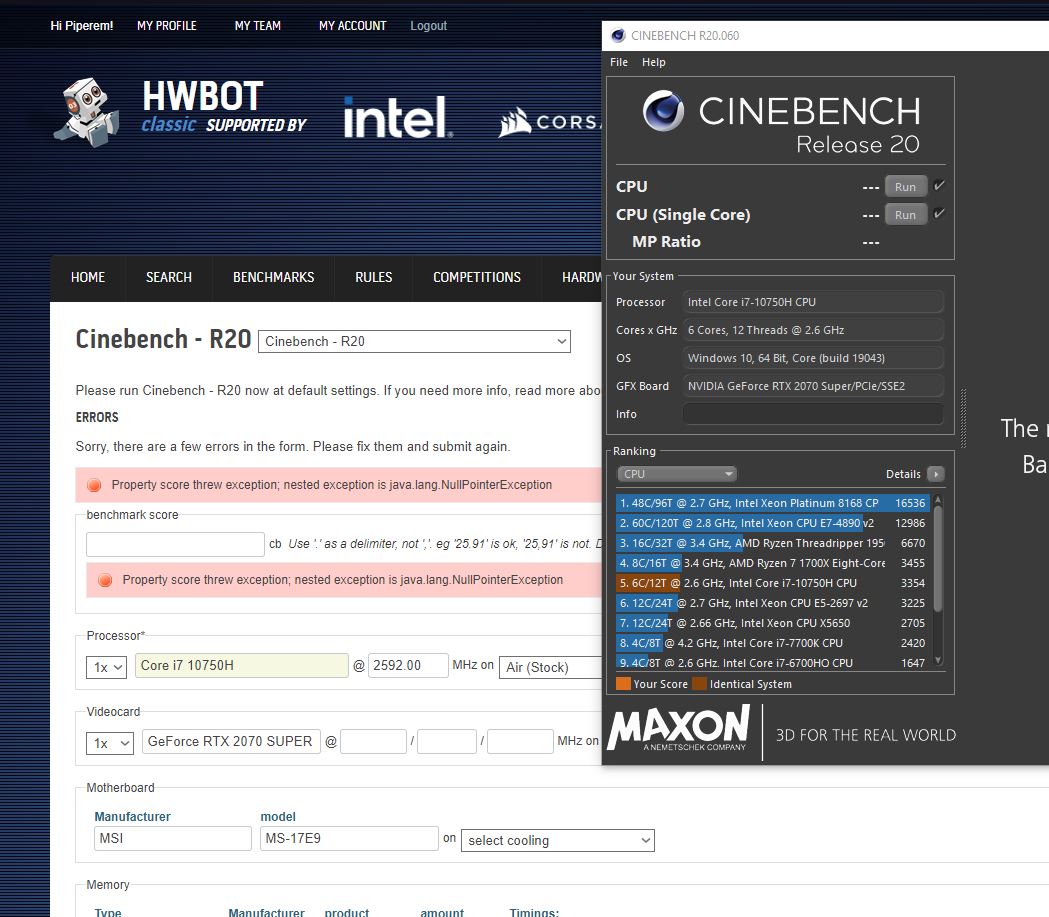Open the ranking Details arrow button
Viewport: 1049px width, 917px height.
936,474
